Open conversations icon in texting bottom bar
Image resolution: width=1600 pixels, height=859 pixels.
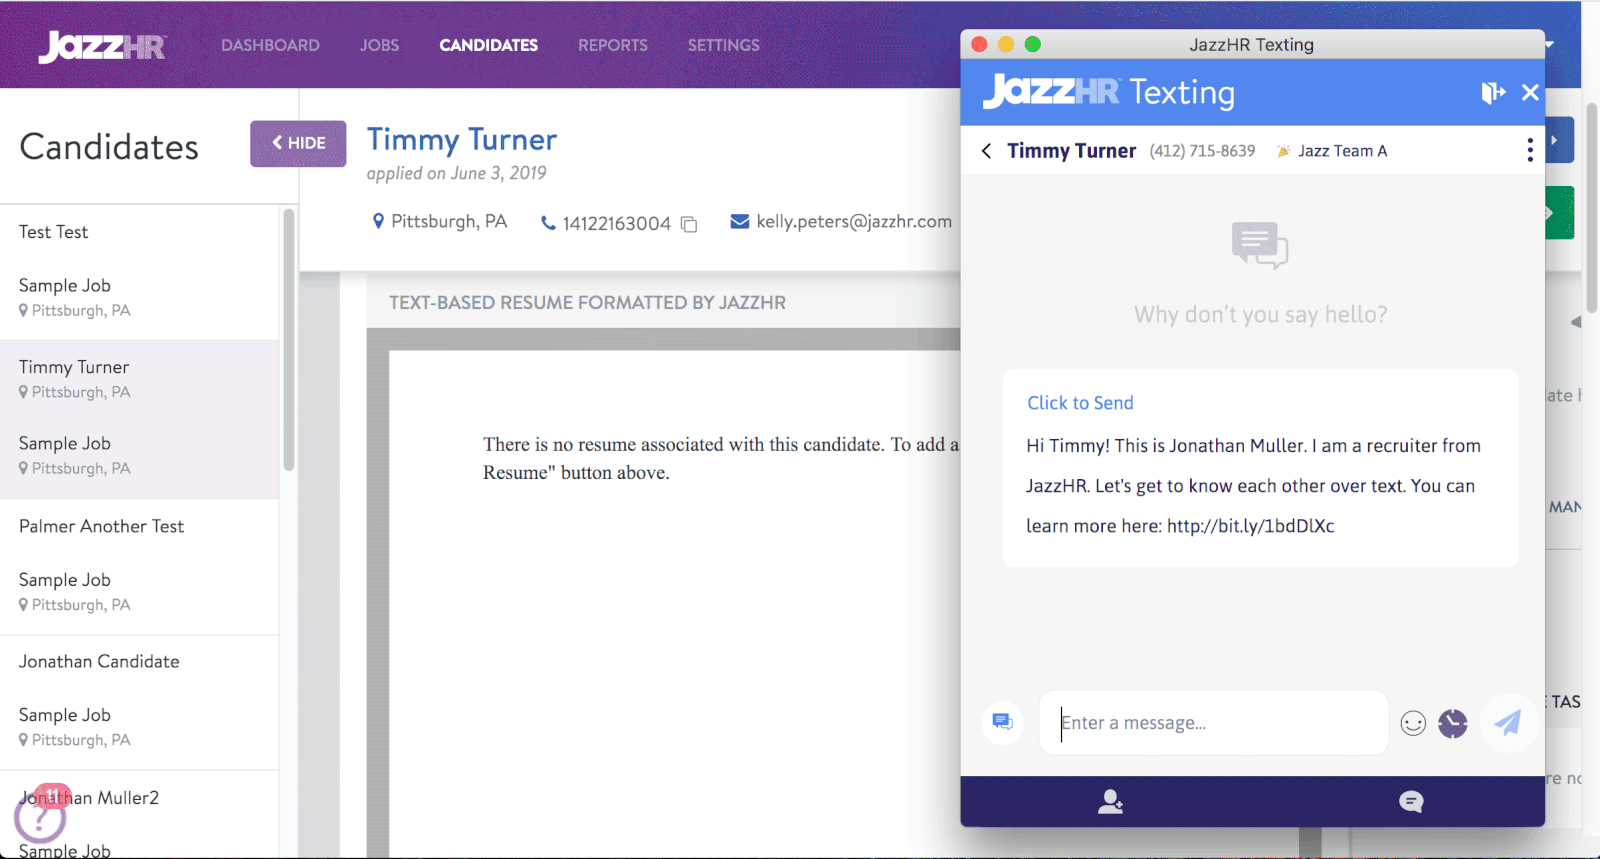1411,801
